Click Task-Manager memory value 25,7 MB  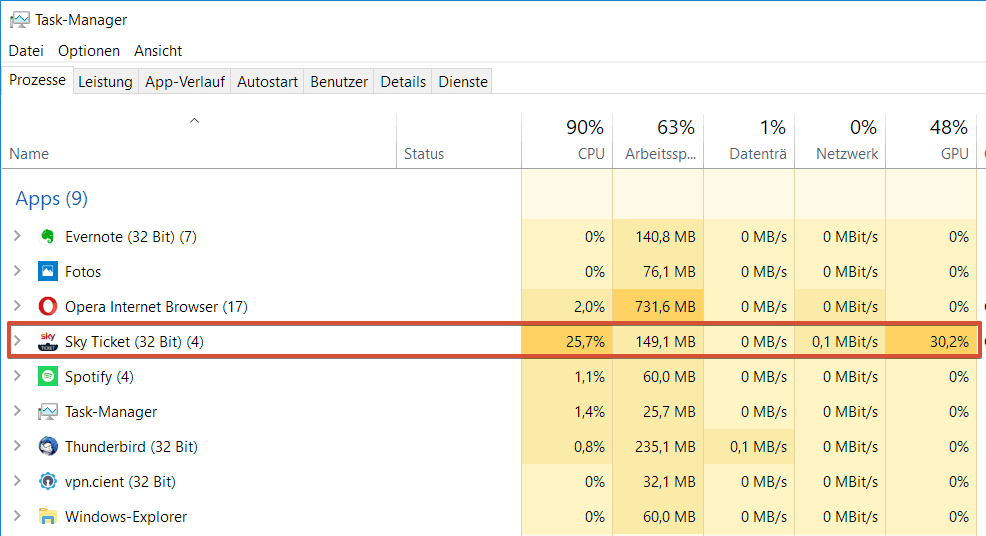pos(669,412)
